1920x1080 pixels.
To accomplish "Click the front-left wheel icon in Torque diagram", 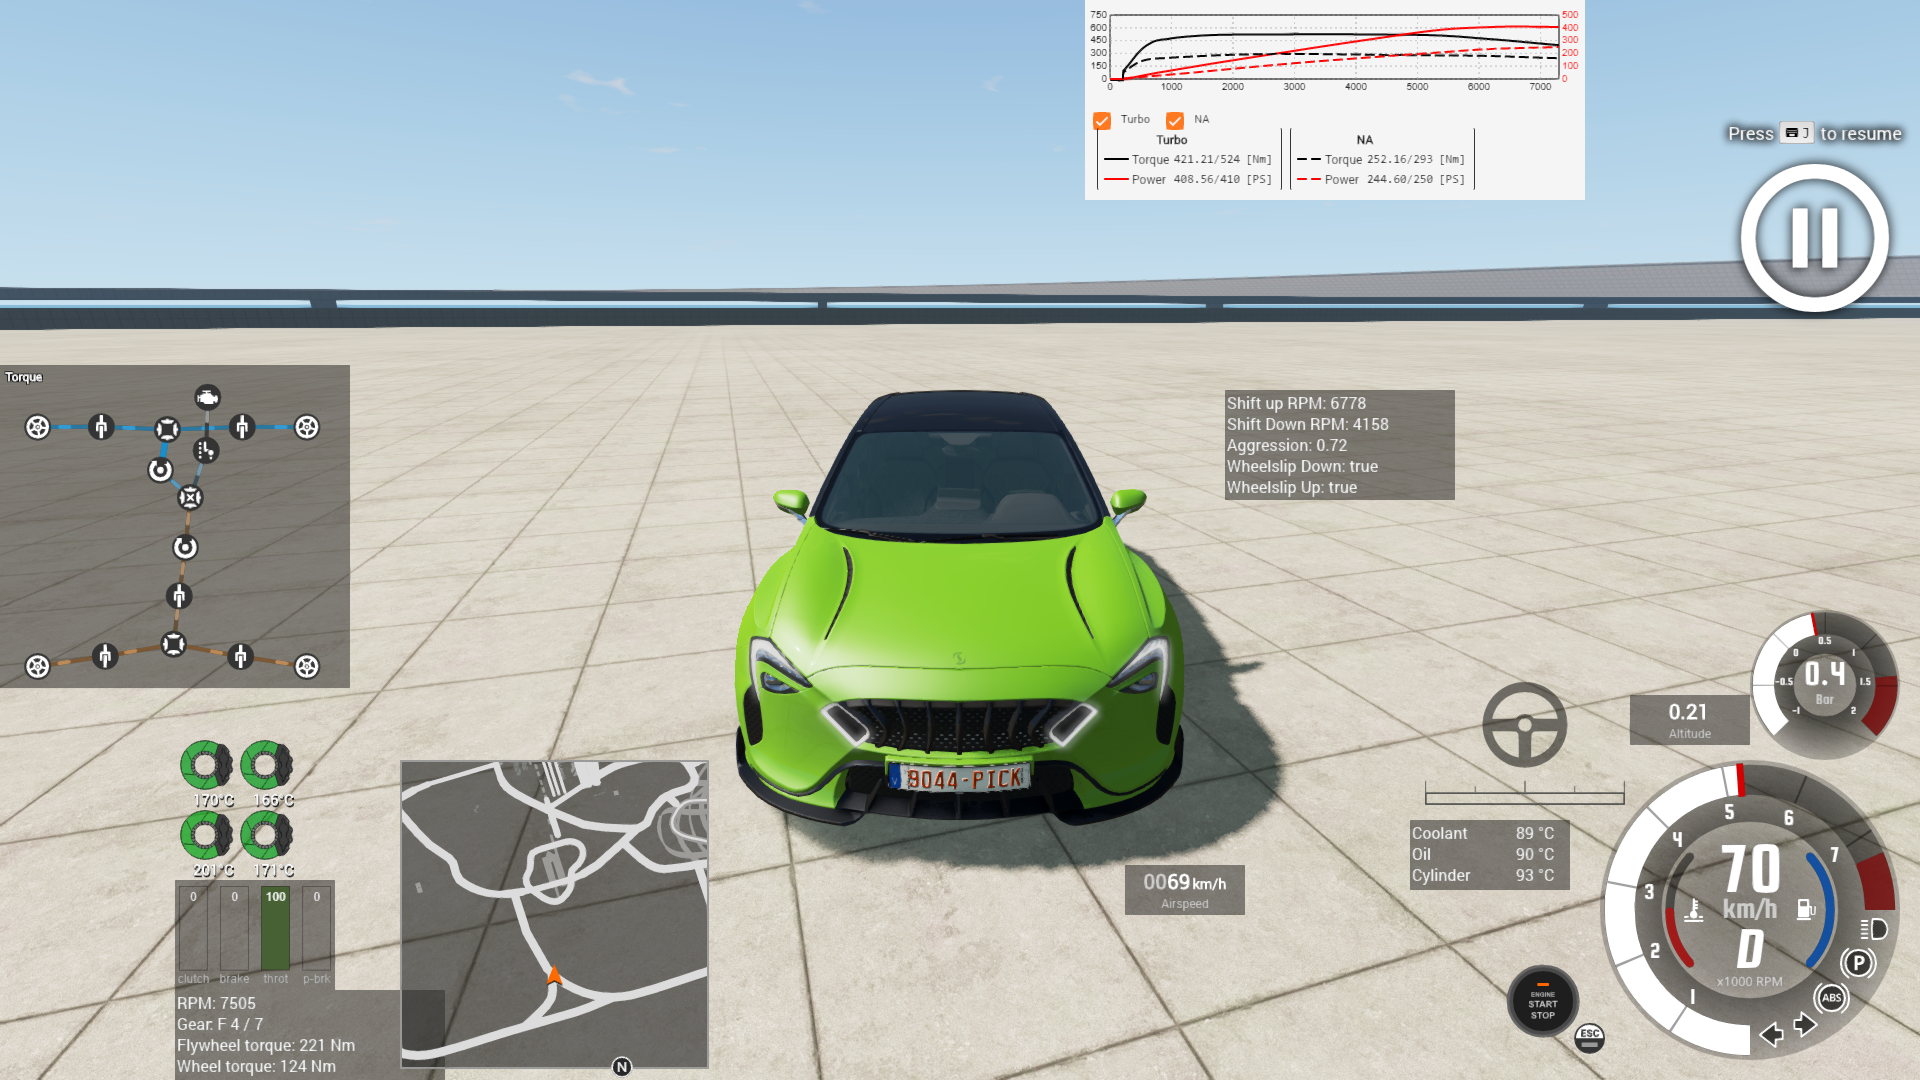I will [x=37, y=427].
